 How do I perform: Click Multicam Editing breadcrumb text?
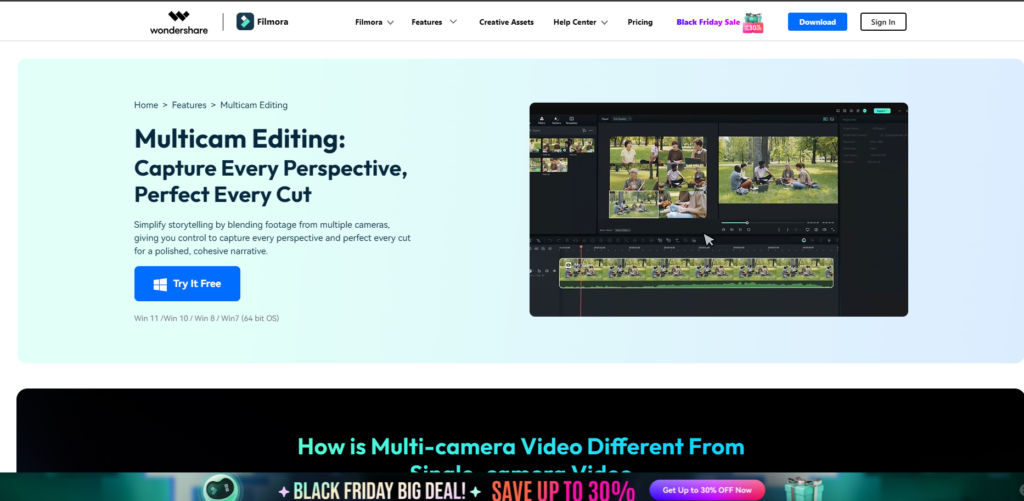254,105
